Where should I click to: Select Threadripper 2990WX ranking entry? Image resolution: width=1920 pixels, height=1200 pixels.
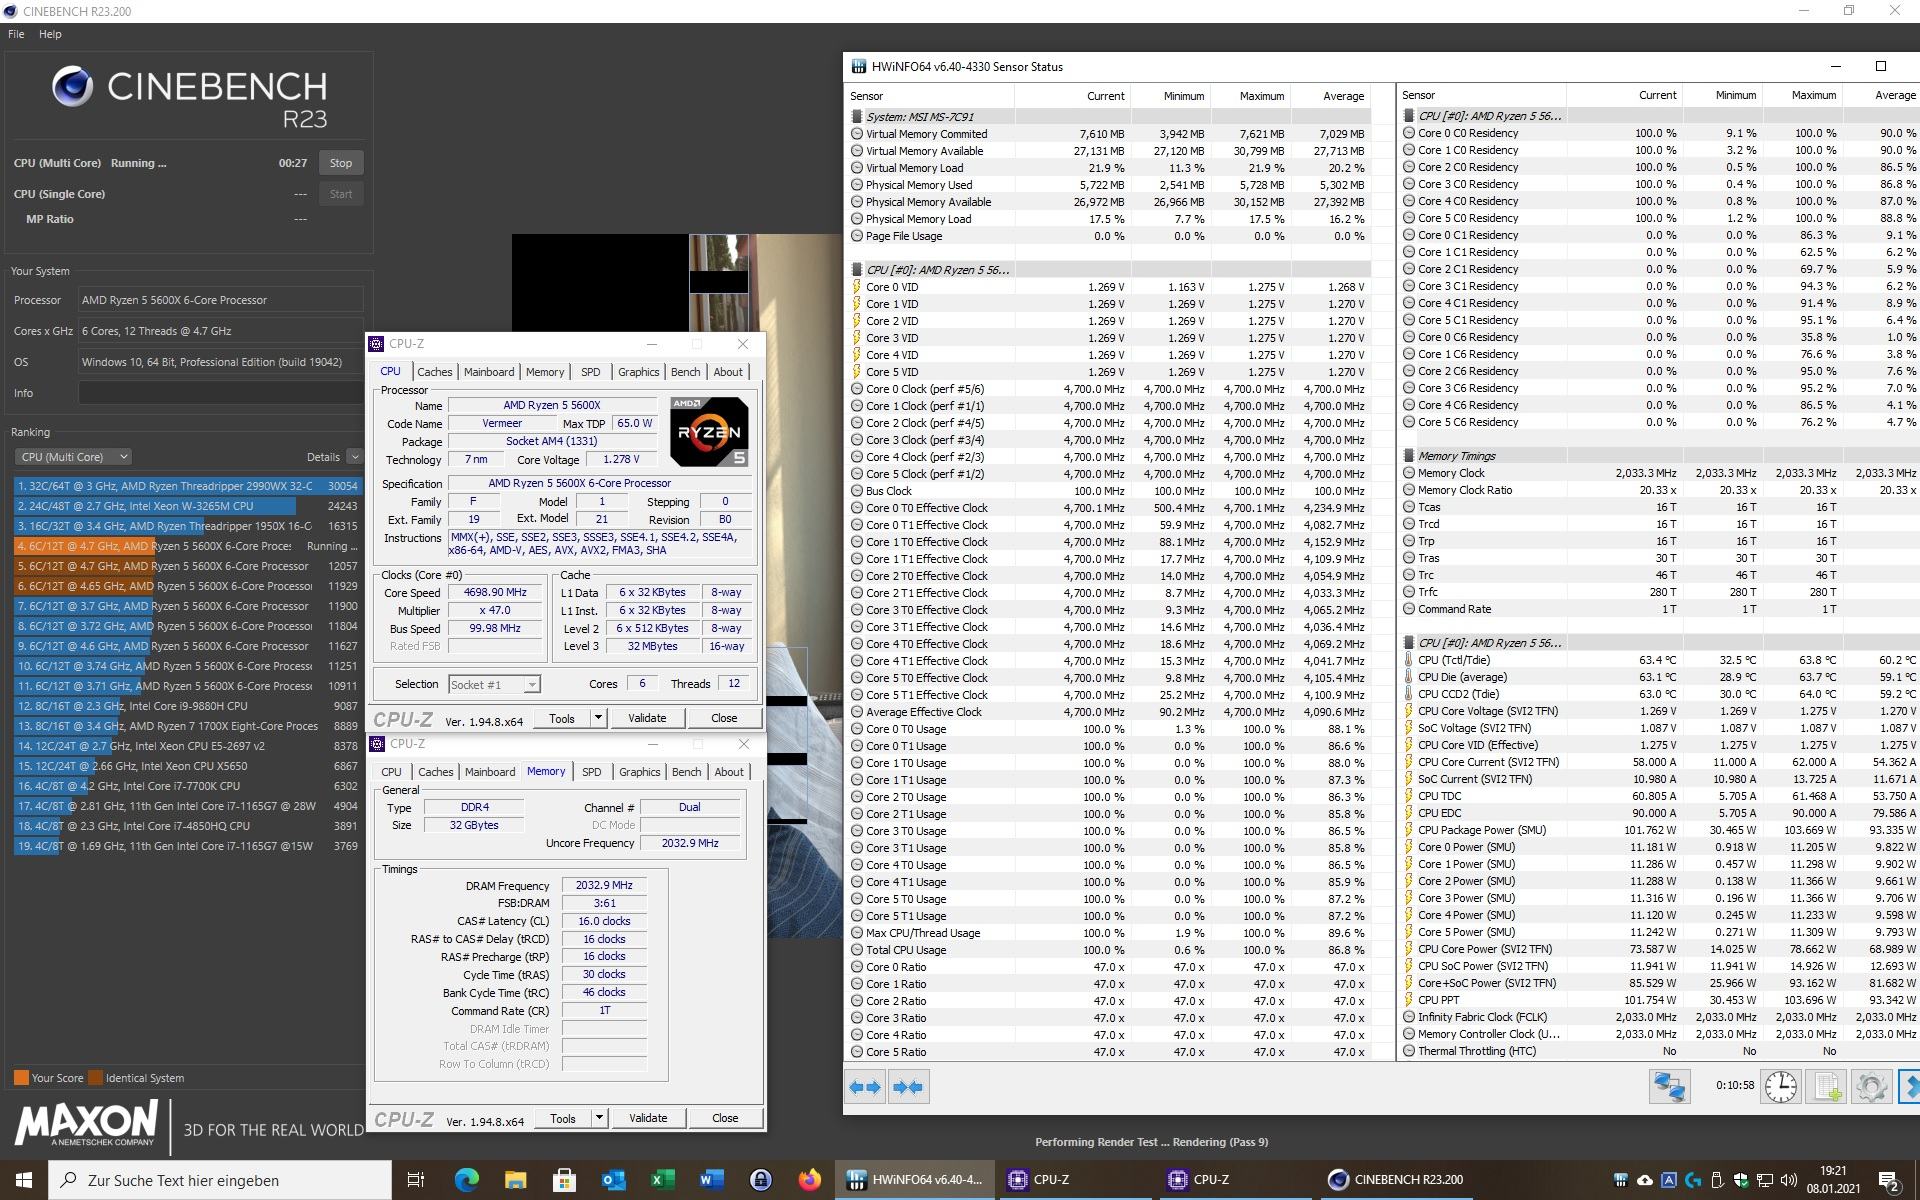pos(187,486)
